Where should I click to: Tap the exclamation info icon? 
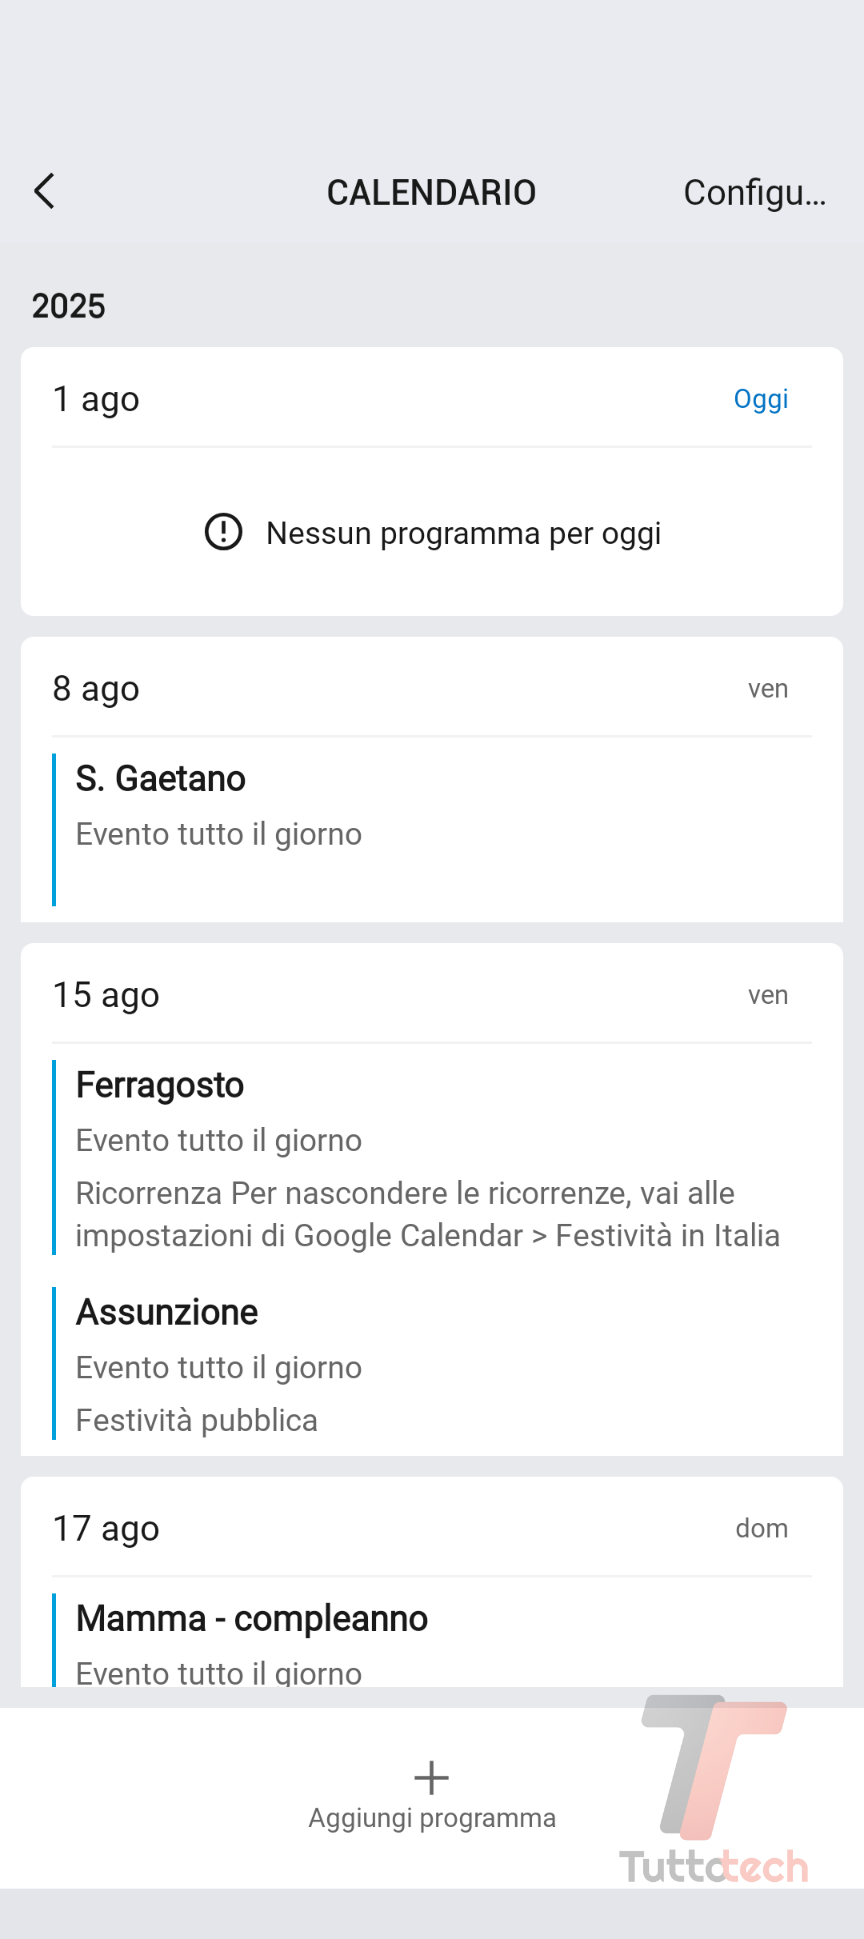click(223, 532)
